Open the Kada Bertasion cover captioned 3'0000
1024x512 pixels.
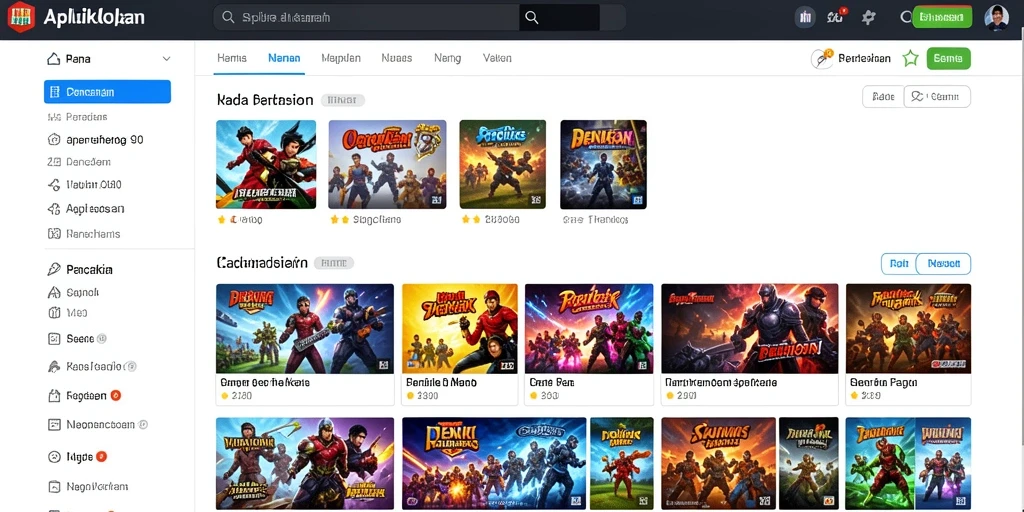(x=503, y=165)
